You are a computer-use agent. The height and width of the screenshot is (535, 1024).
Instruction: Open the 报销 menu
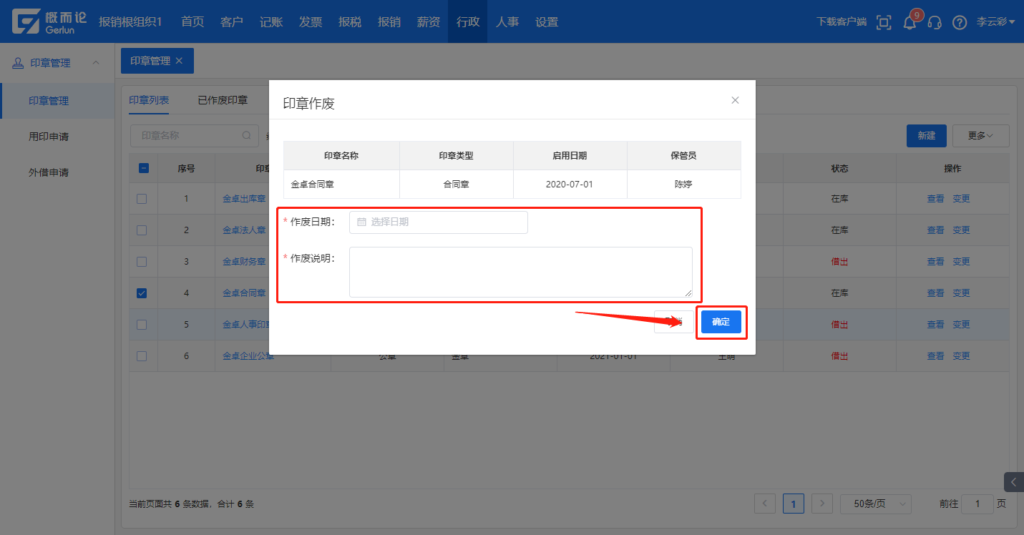(x=389, y=22)
